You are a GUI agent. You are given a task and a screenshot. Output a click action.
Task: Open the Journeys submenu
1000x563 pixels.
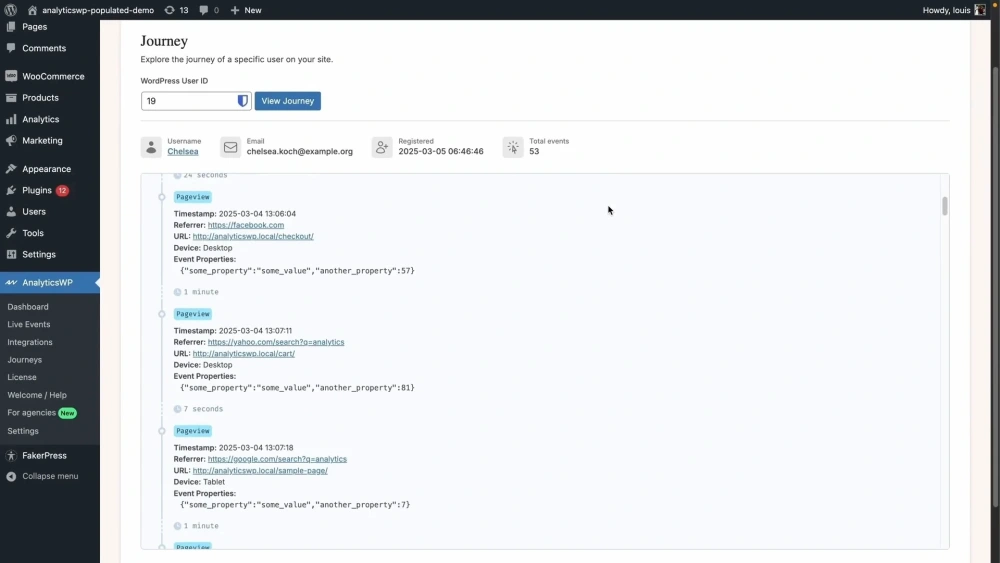pos(25,360)
